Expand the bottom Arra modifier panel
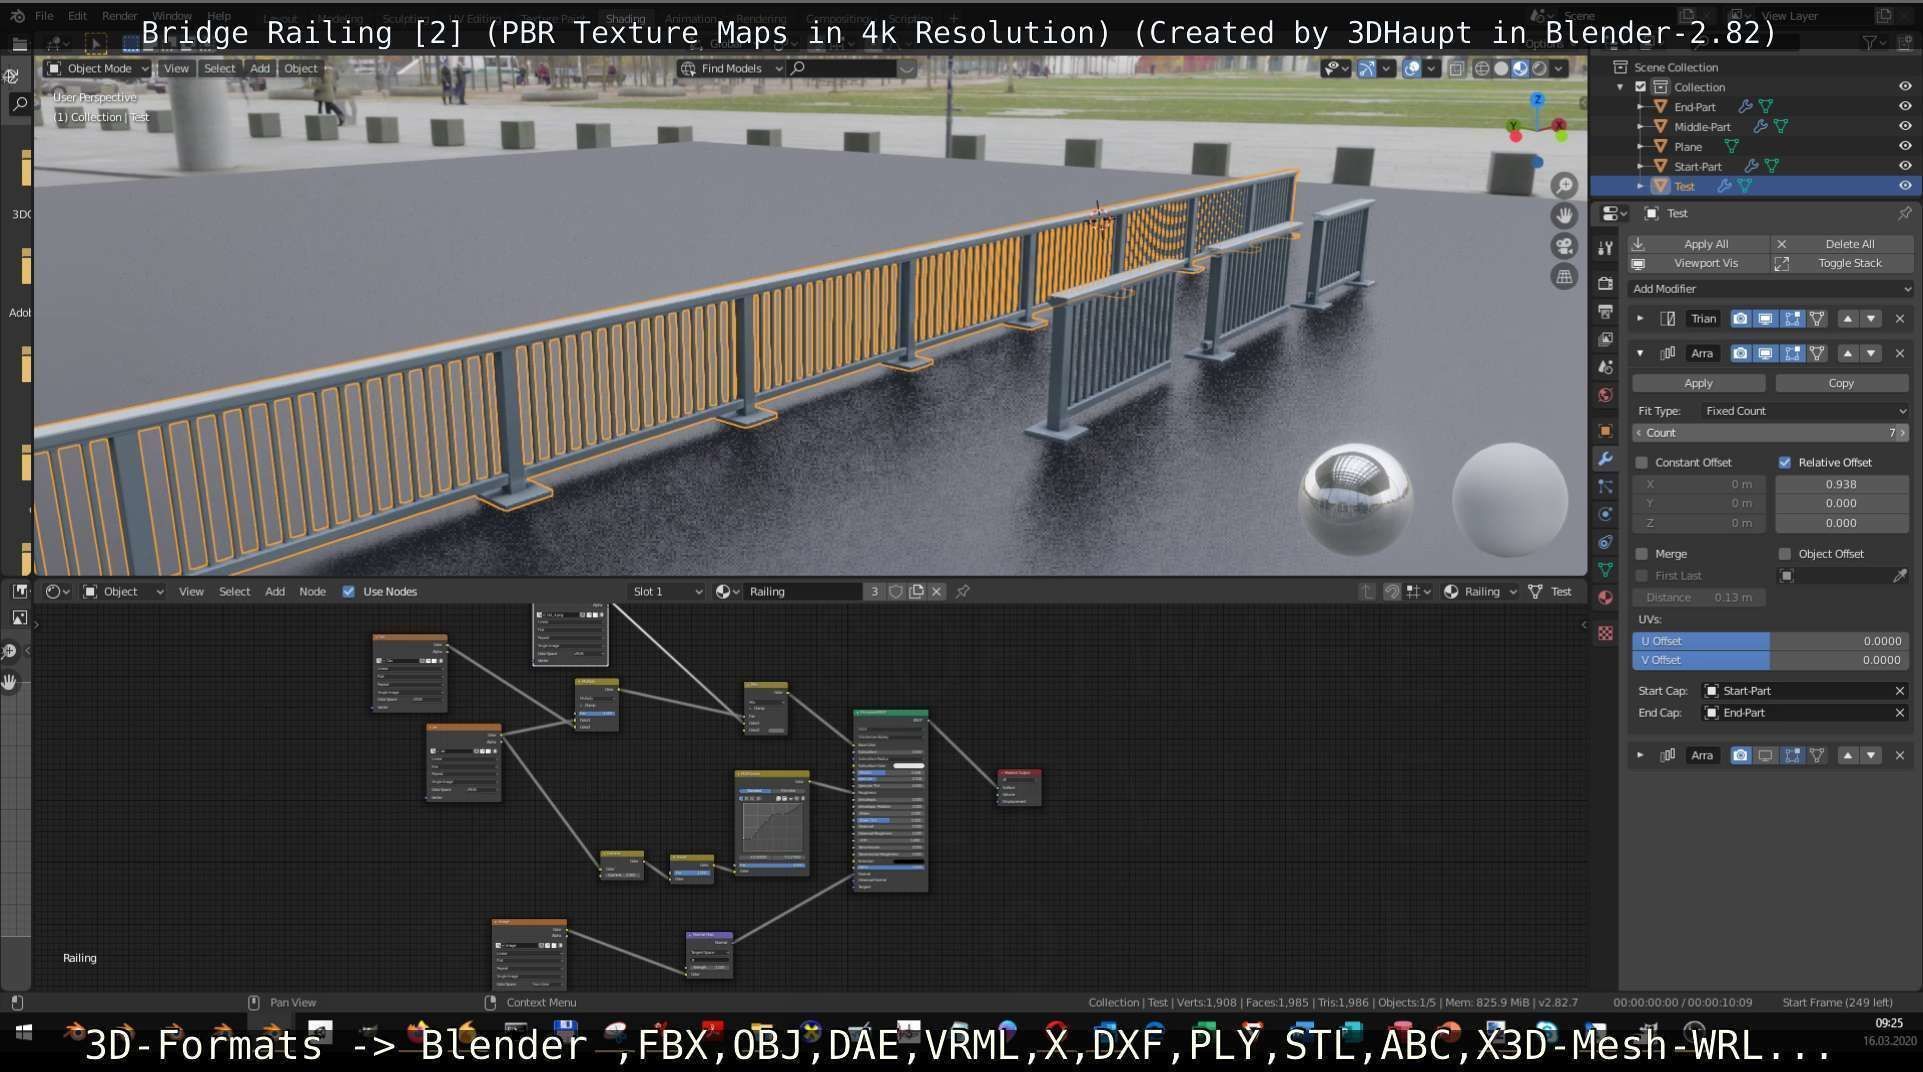The height and width of the screenshot is (1072, 1923). click(1640, 755)
